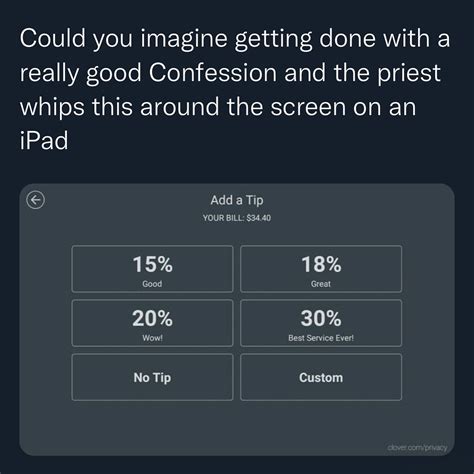The height and width of the screenshot is (474, 474).
Task: Open the clover.com/privacy link
Action: 417,447
